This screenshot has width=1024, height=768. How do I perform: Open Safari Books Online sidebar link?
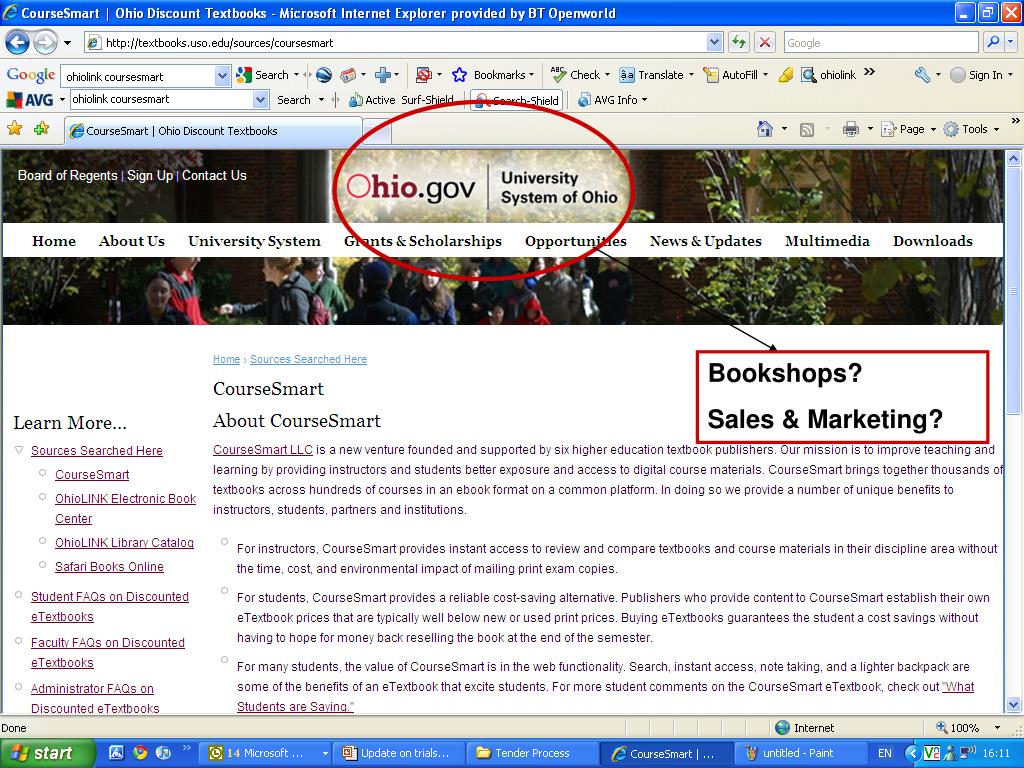pyautogui.click(x=109, y=567)
